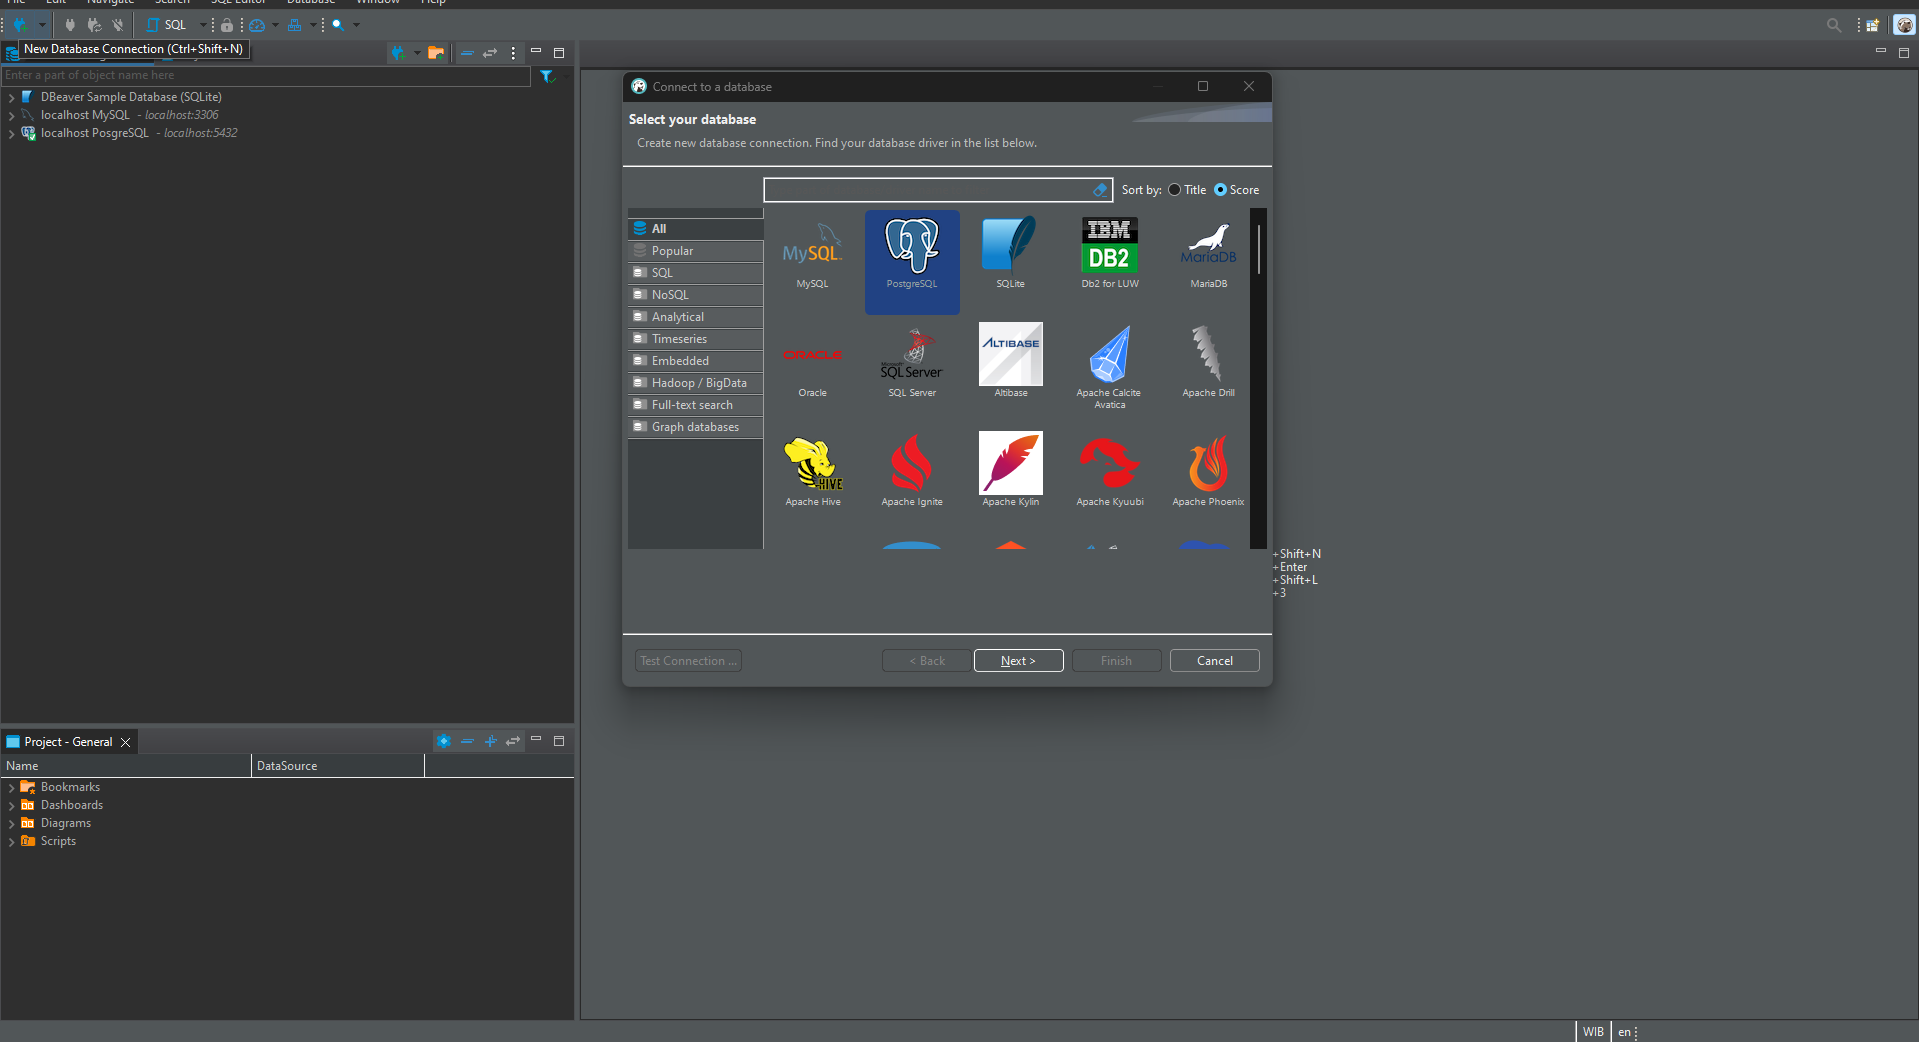Expand the Scripts folder in Project panel
Viewport: 1919px width, 1042px height.
click(11, 842)
